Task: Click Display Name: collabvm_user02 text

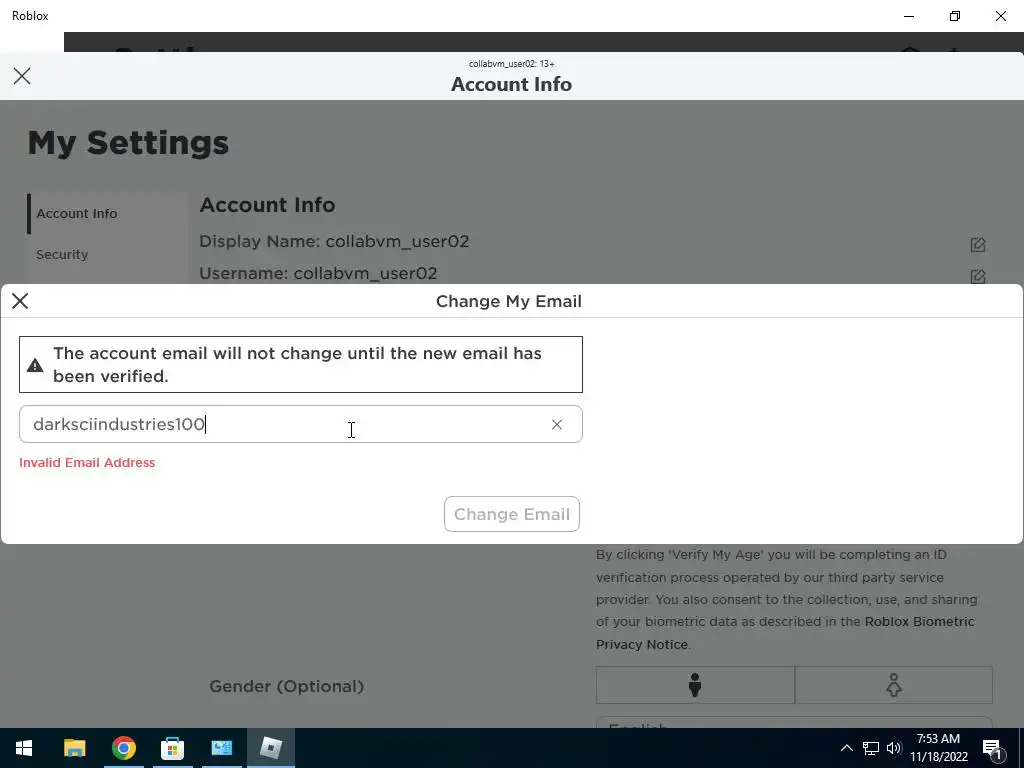Action: (x=334, y=242)
